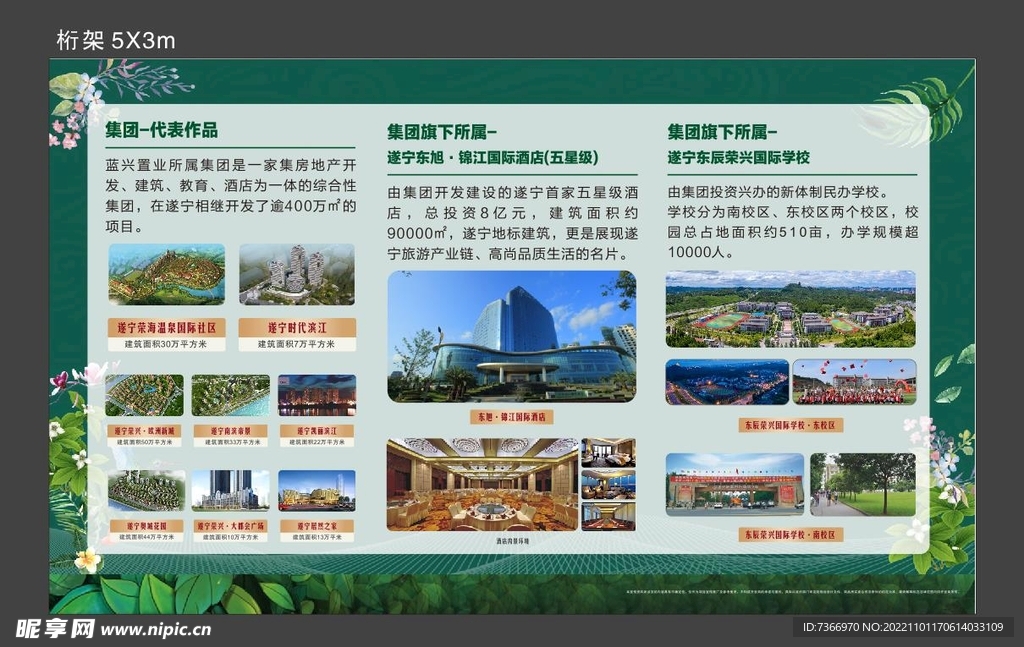This screenshot has width=1024, height=647.
Task: Open the school night aerial photo
Action: click(x=728, y=382)
